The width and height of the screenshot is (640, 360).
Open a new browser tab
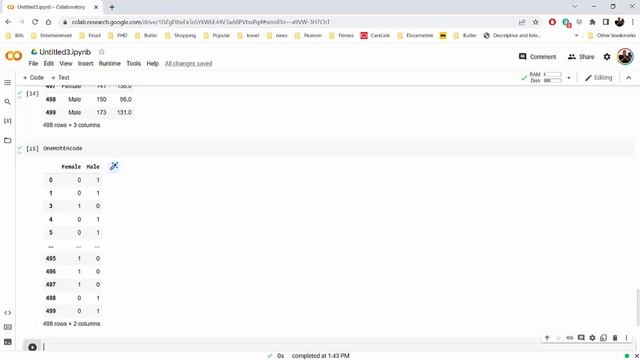click(x=112, y=7)
